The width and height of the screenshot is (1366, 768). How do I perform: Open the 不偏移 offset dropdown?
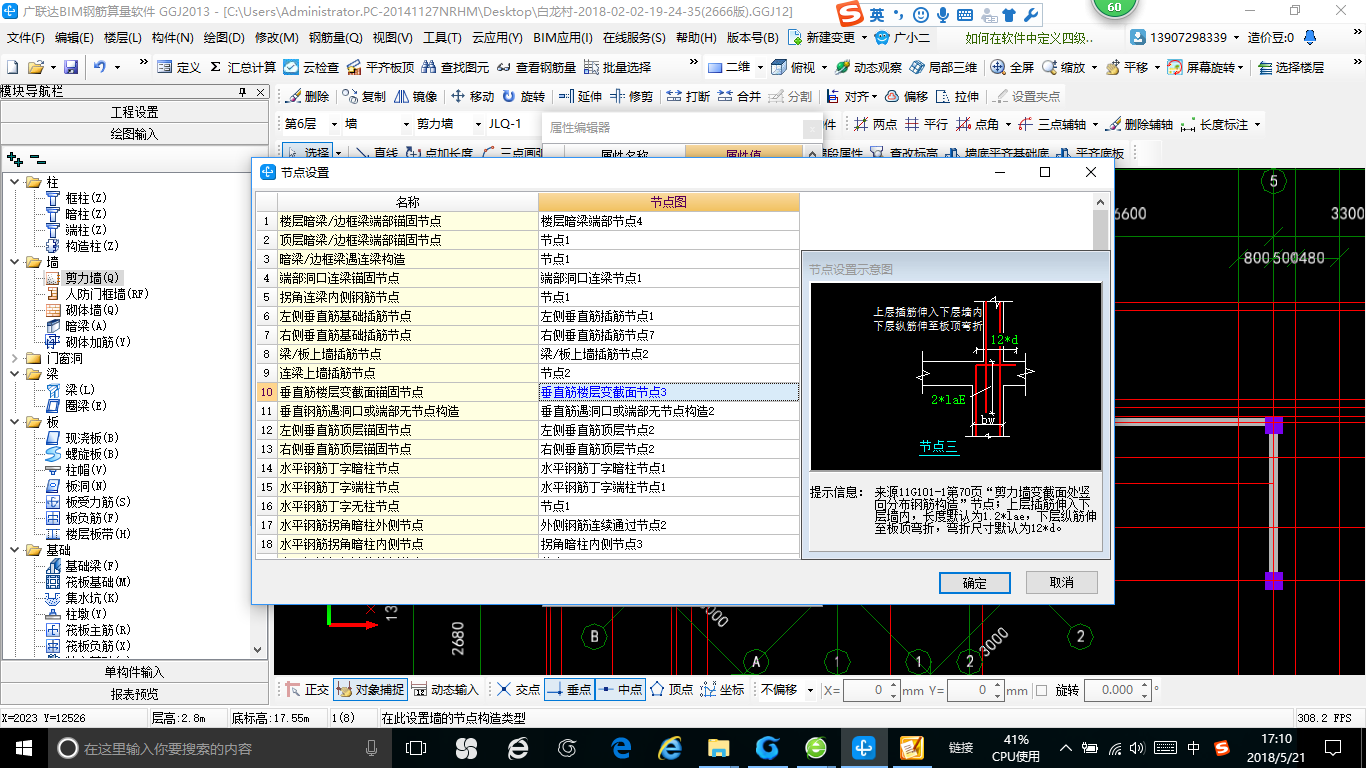coord(787,690)
